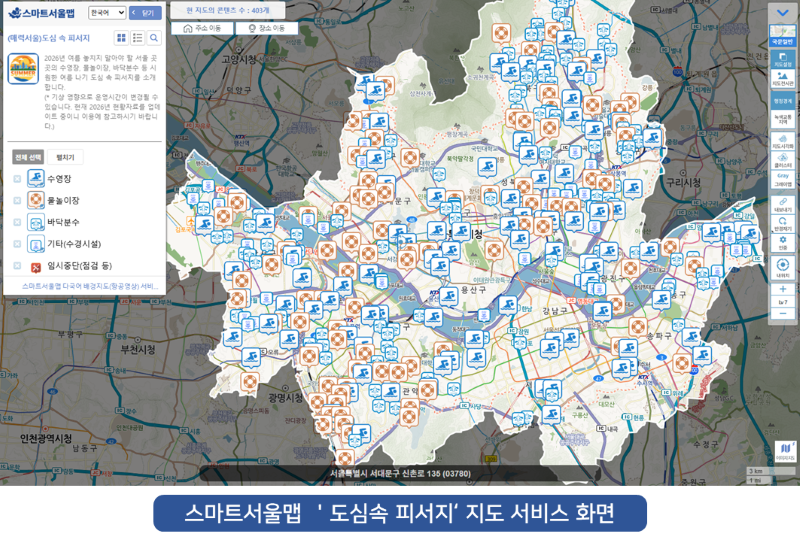Click the 기타(수경시설) legend icon
The image size is (800, 540).
[x=36, y=244]
